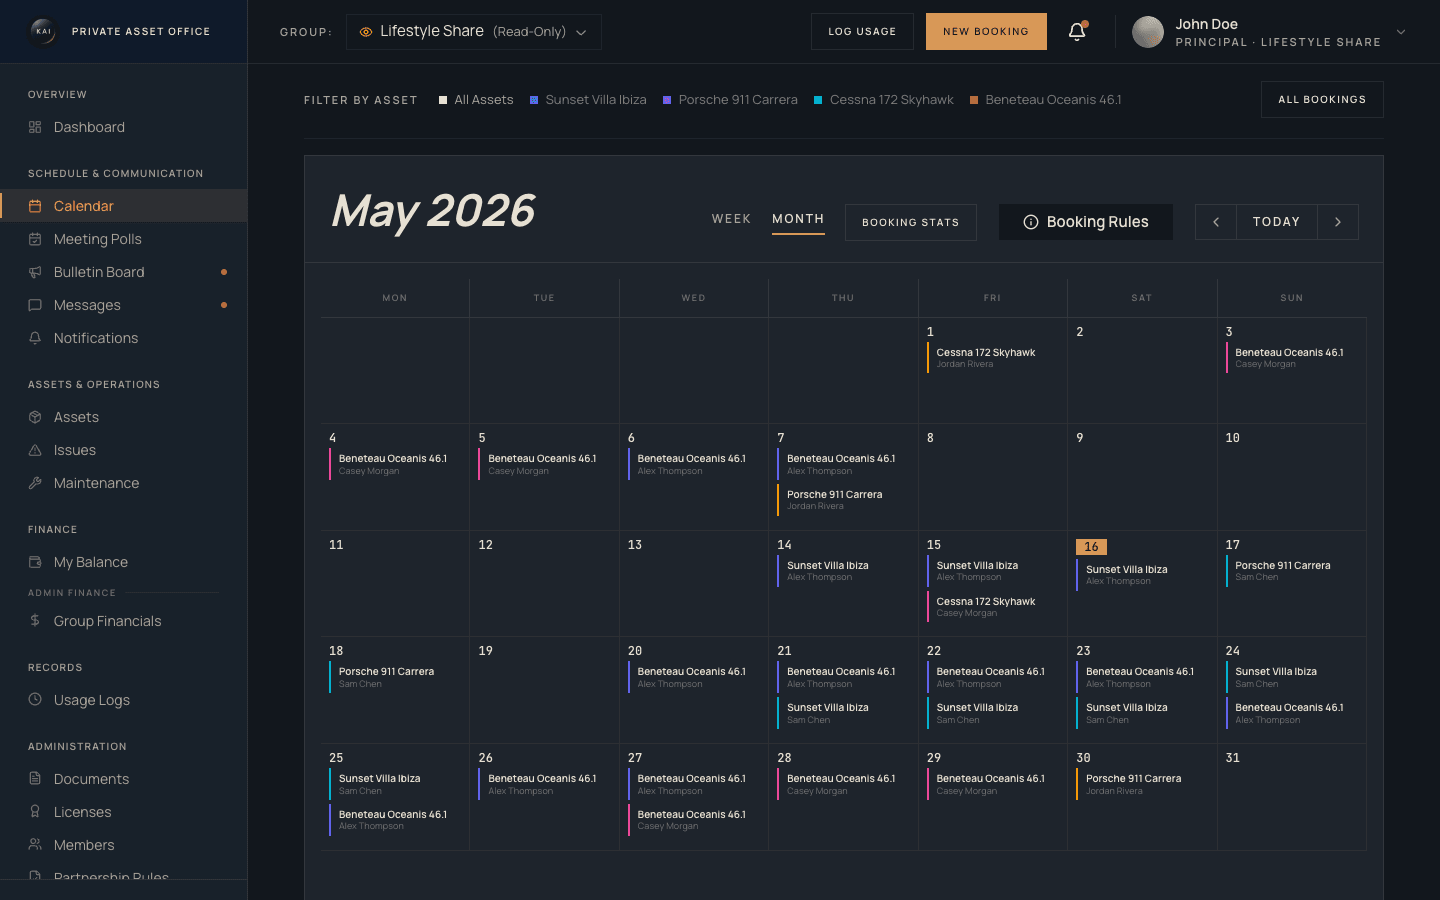Image resolution: width=1440 pixels, height=900 pixels.
Task: Filter by Porsche 911 Carrera
Action: point(730,100)
